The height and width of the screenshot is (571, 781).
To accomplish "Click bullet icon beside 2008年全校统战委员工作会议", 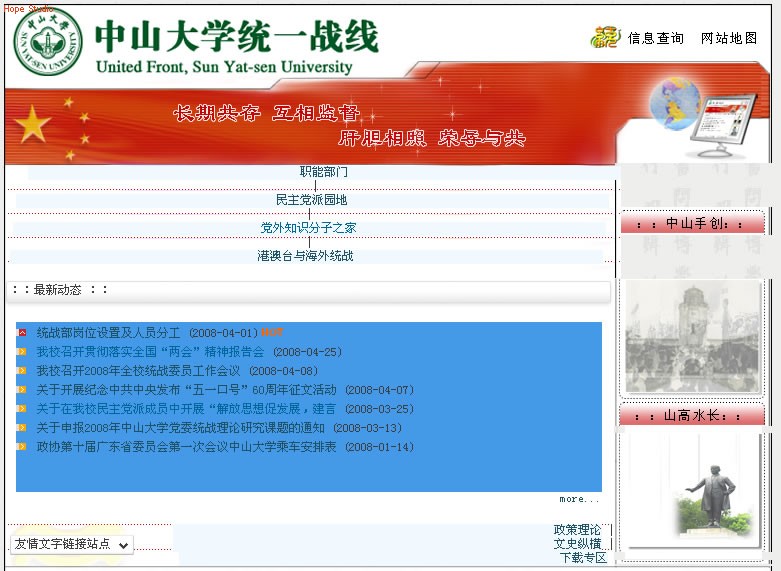I will 21,371.
